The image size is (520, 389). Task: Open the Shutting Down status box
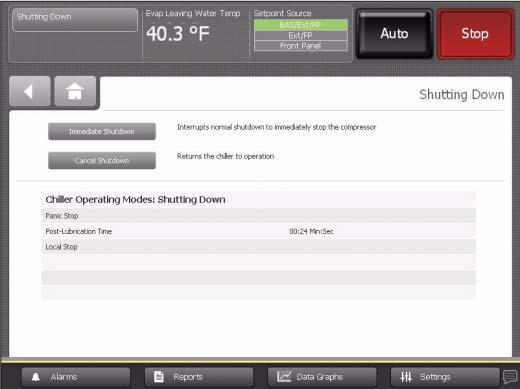pyautogui.click(x=75, y=20)
